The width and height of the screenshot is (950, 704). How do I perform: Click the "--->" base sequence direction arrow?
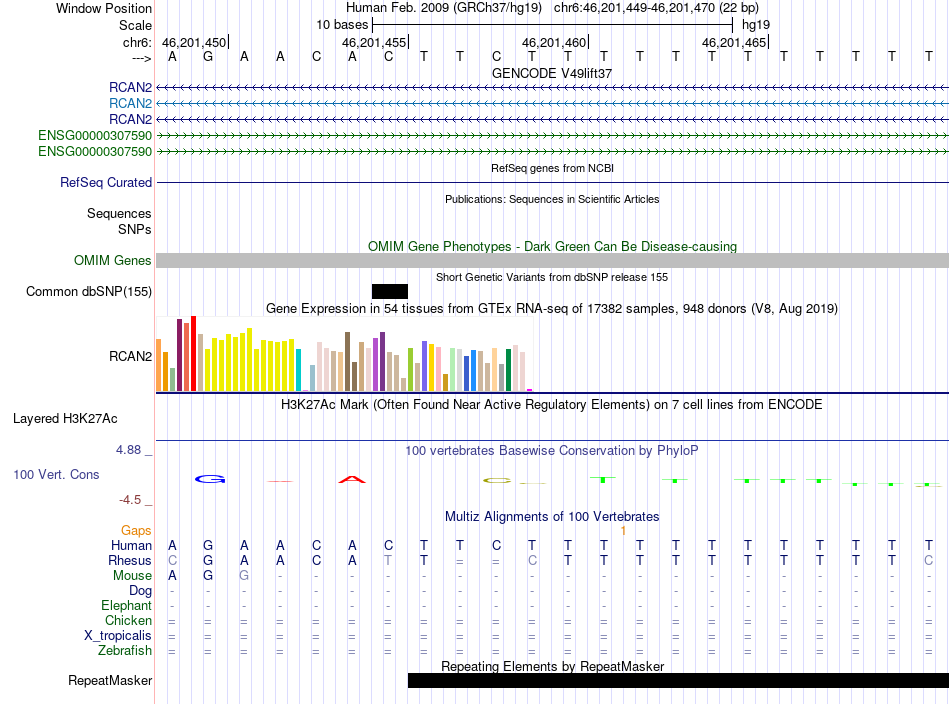tap(141, 58)
